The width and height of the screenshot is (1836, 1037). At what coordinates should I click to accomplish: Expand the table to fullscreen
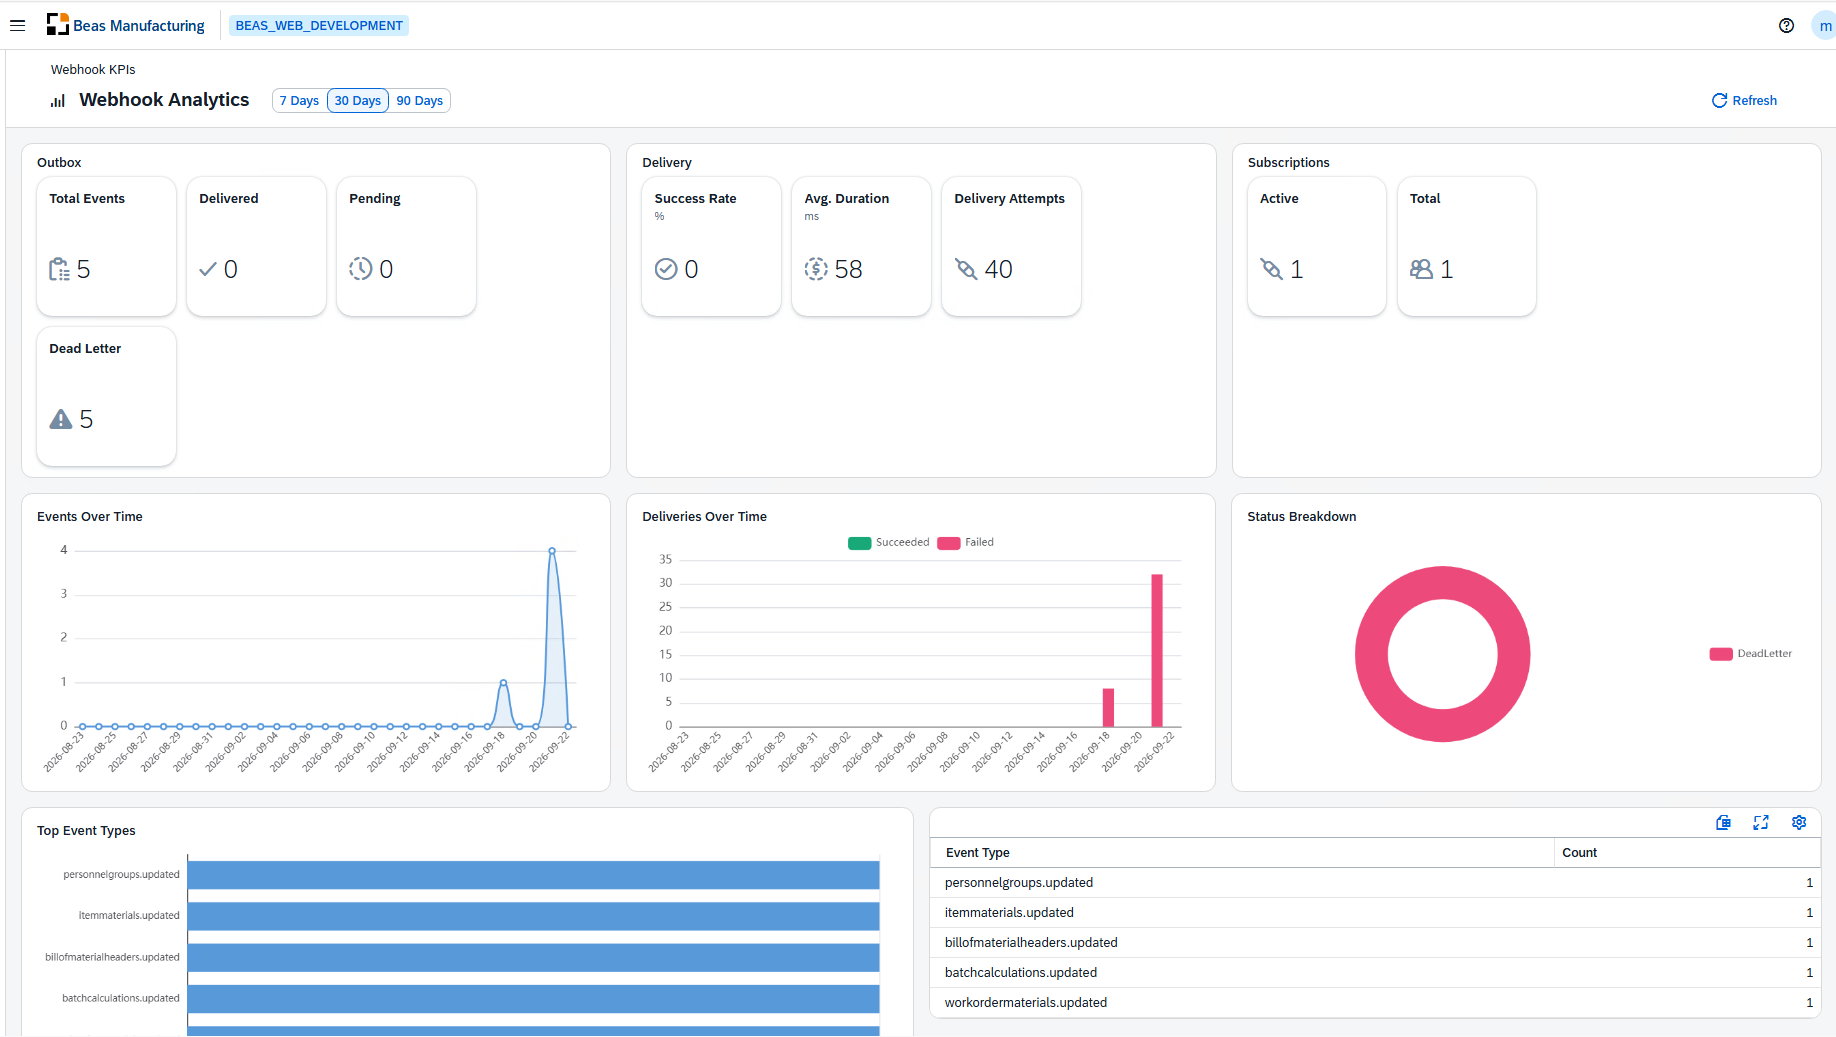[1761, 822]
